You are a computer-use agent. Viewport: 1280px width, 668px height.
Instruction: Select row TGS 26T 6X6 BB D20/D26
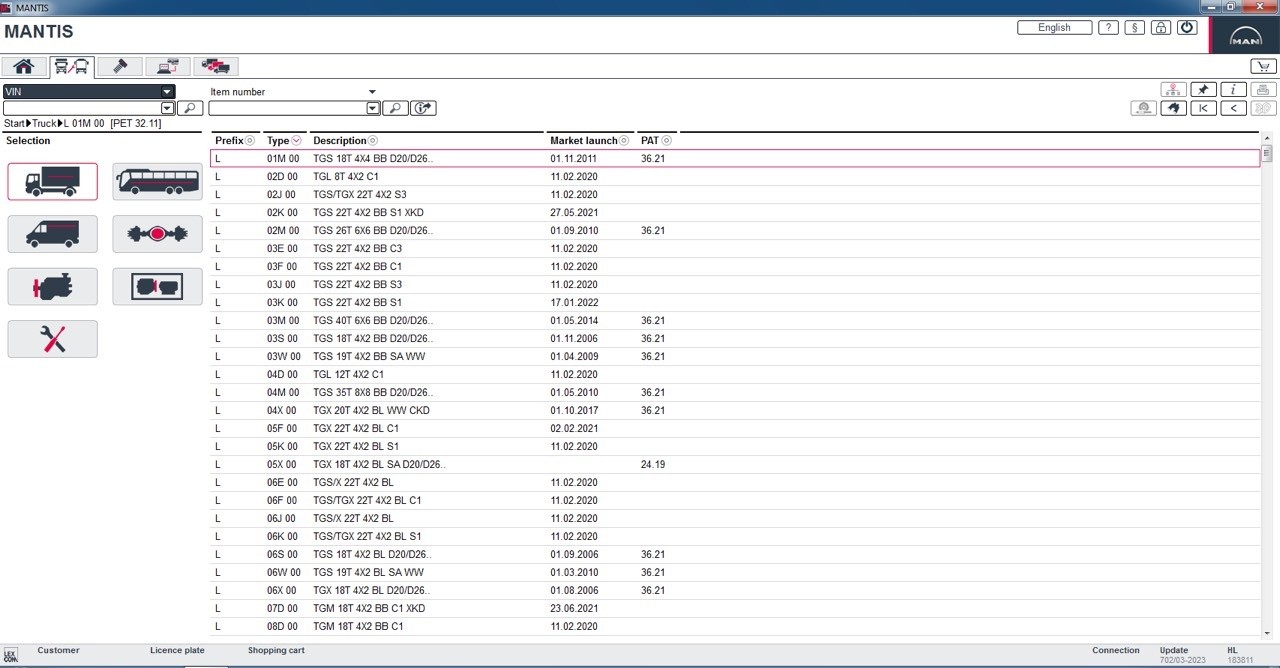click(x=735, y=230)
